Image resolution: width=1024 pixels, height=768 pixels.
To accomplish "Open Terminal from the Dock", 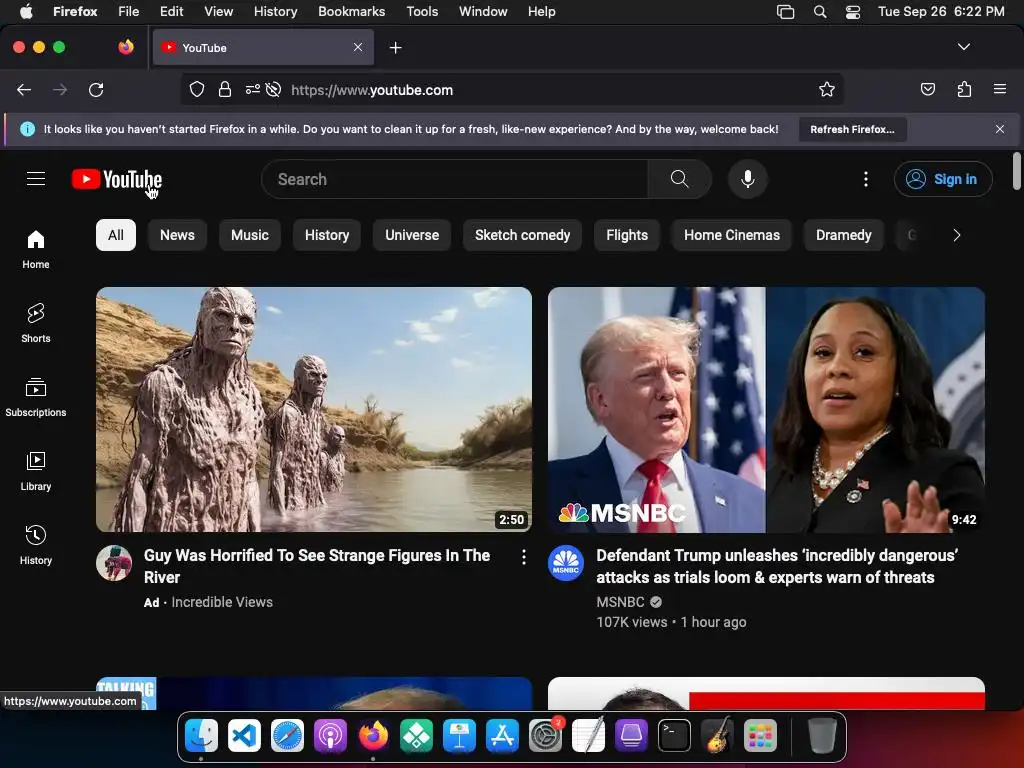I will click(x=674, y=736).
